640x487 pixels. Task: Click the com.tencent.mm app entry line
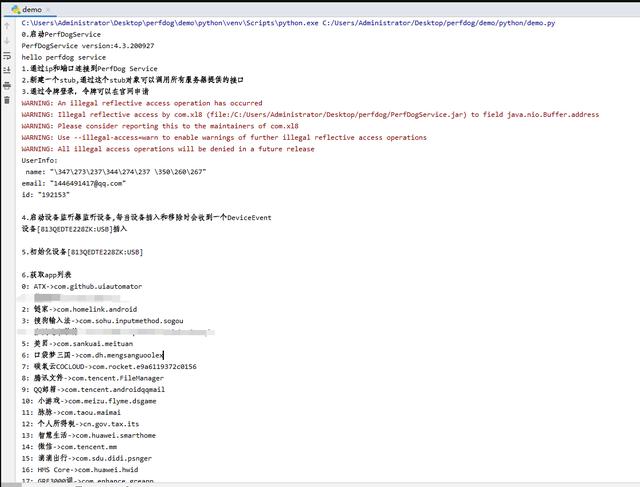(x=69, y=447)
